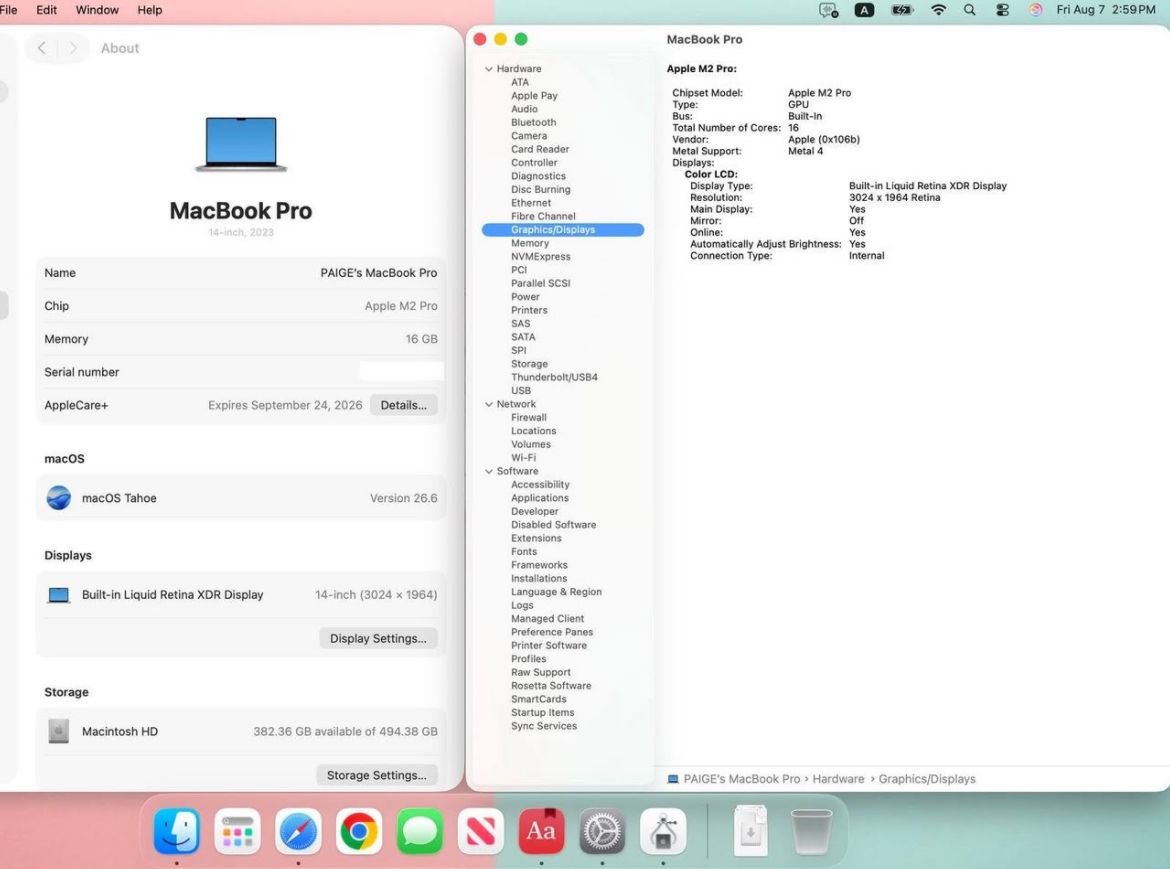Select Sync Services under Software

(544, 726)
